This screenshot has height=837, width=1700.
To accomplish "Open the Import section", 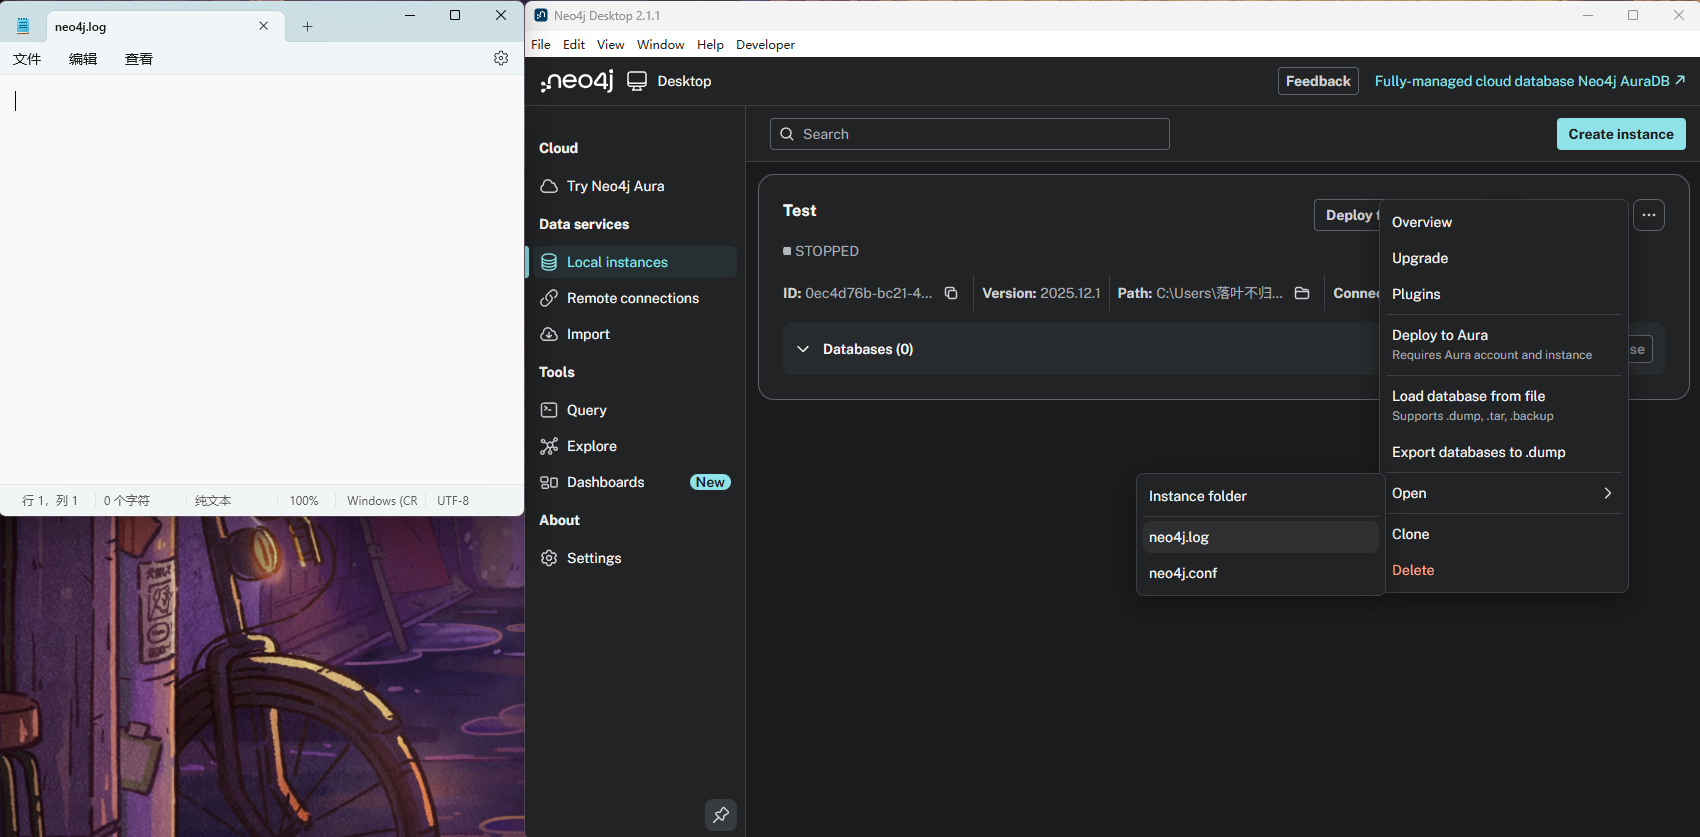I will click(x=588, y=334).
